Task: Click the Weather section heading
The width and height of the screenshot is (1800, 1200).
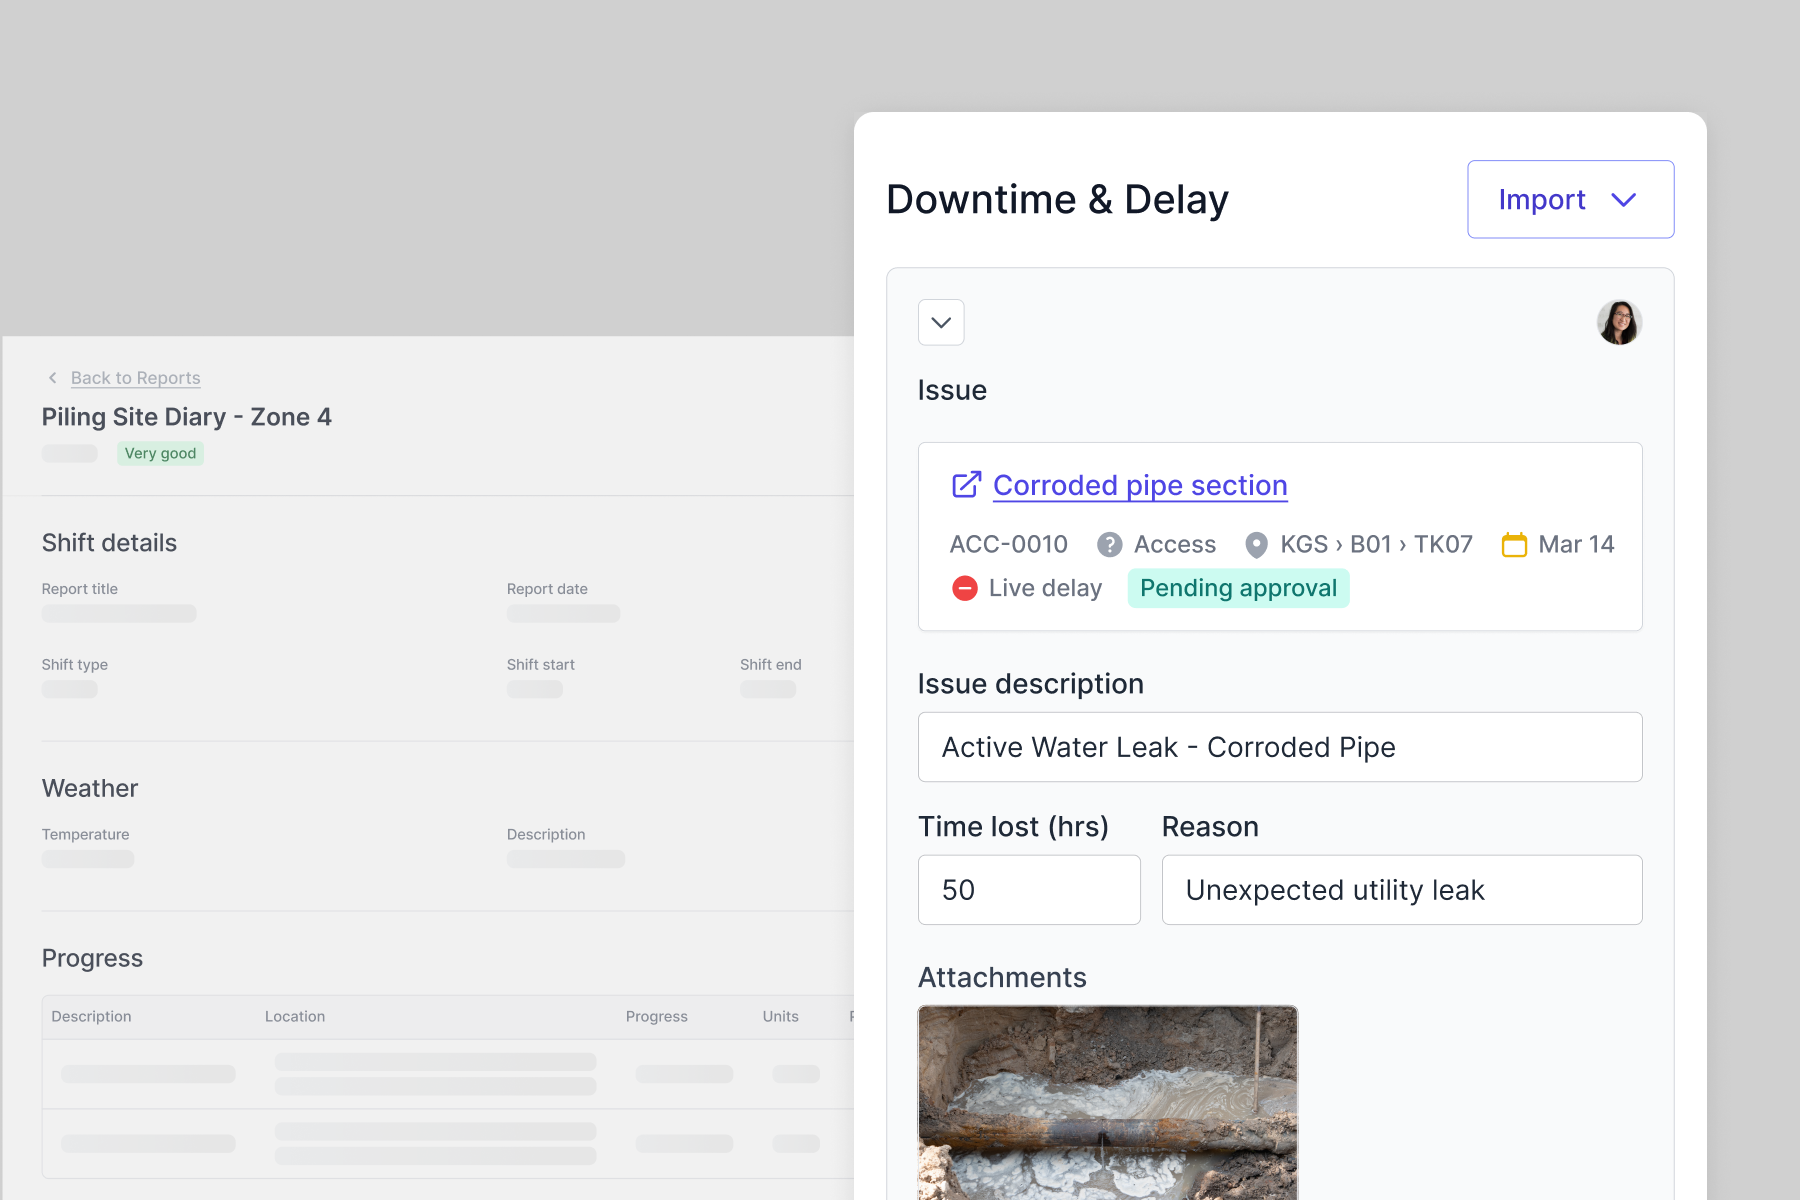Action: click(90, 788)
